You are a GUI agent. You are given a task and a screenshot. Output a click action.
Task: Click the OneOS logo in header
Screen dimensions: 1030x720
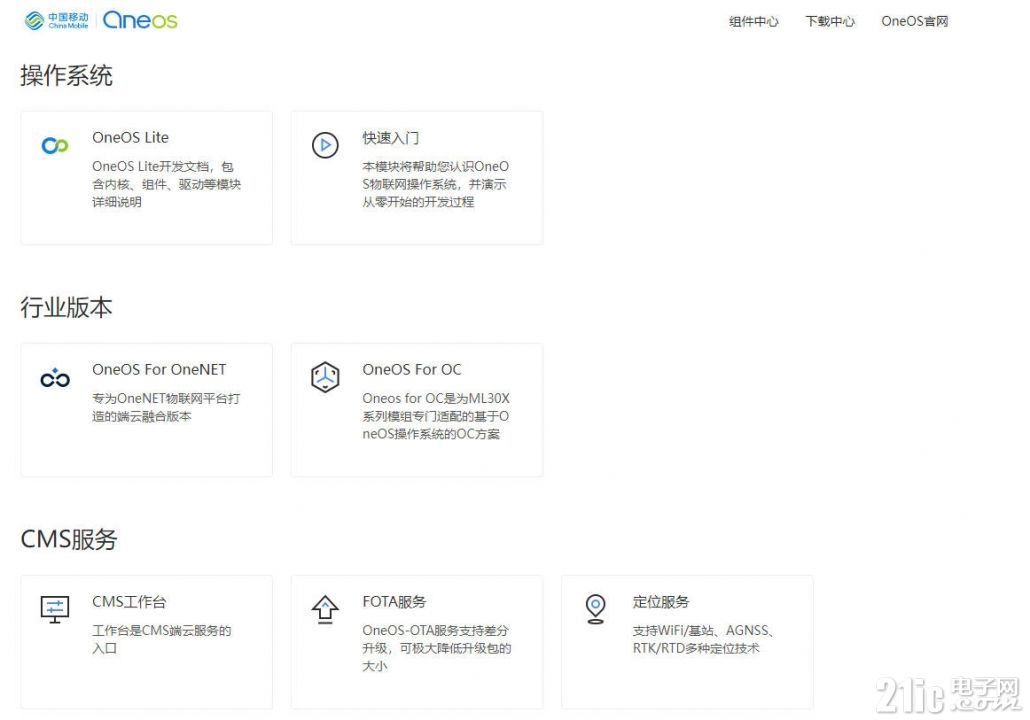pyautogui.click(x=140, y=20)
